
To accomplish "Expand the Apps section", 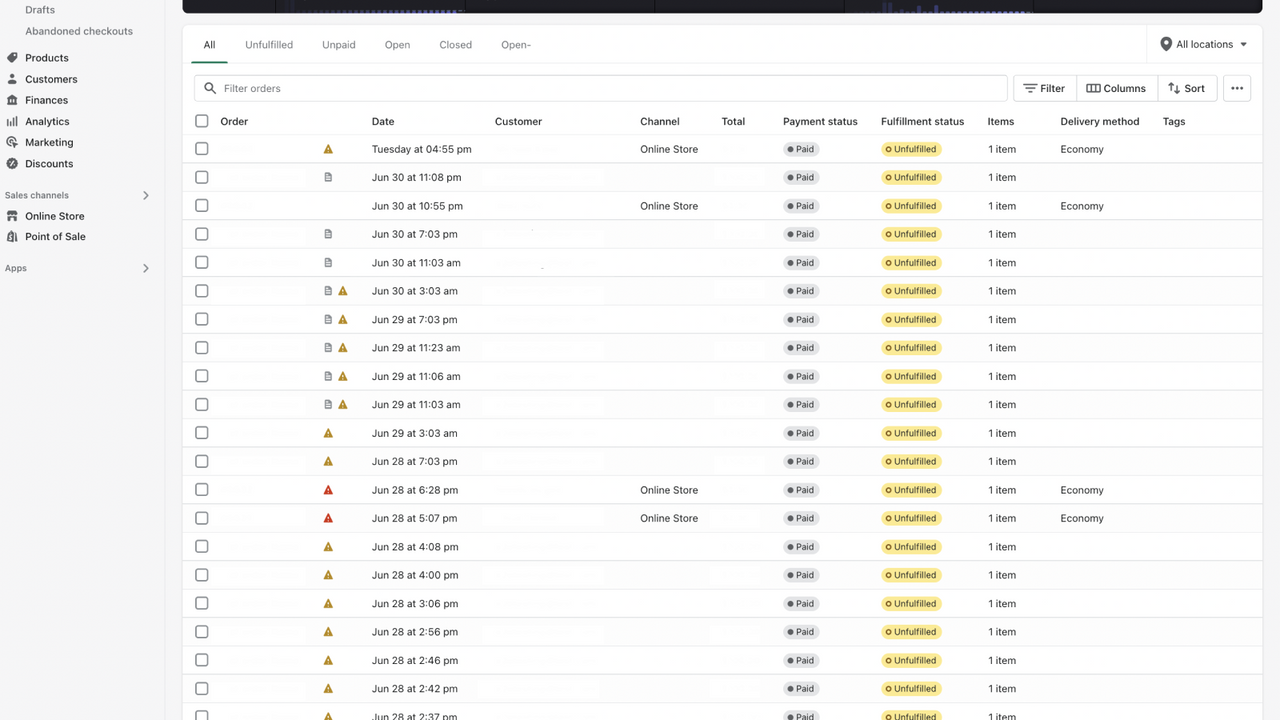I will point(145,268).
